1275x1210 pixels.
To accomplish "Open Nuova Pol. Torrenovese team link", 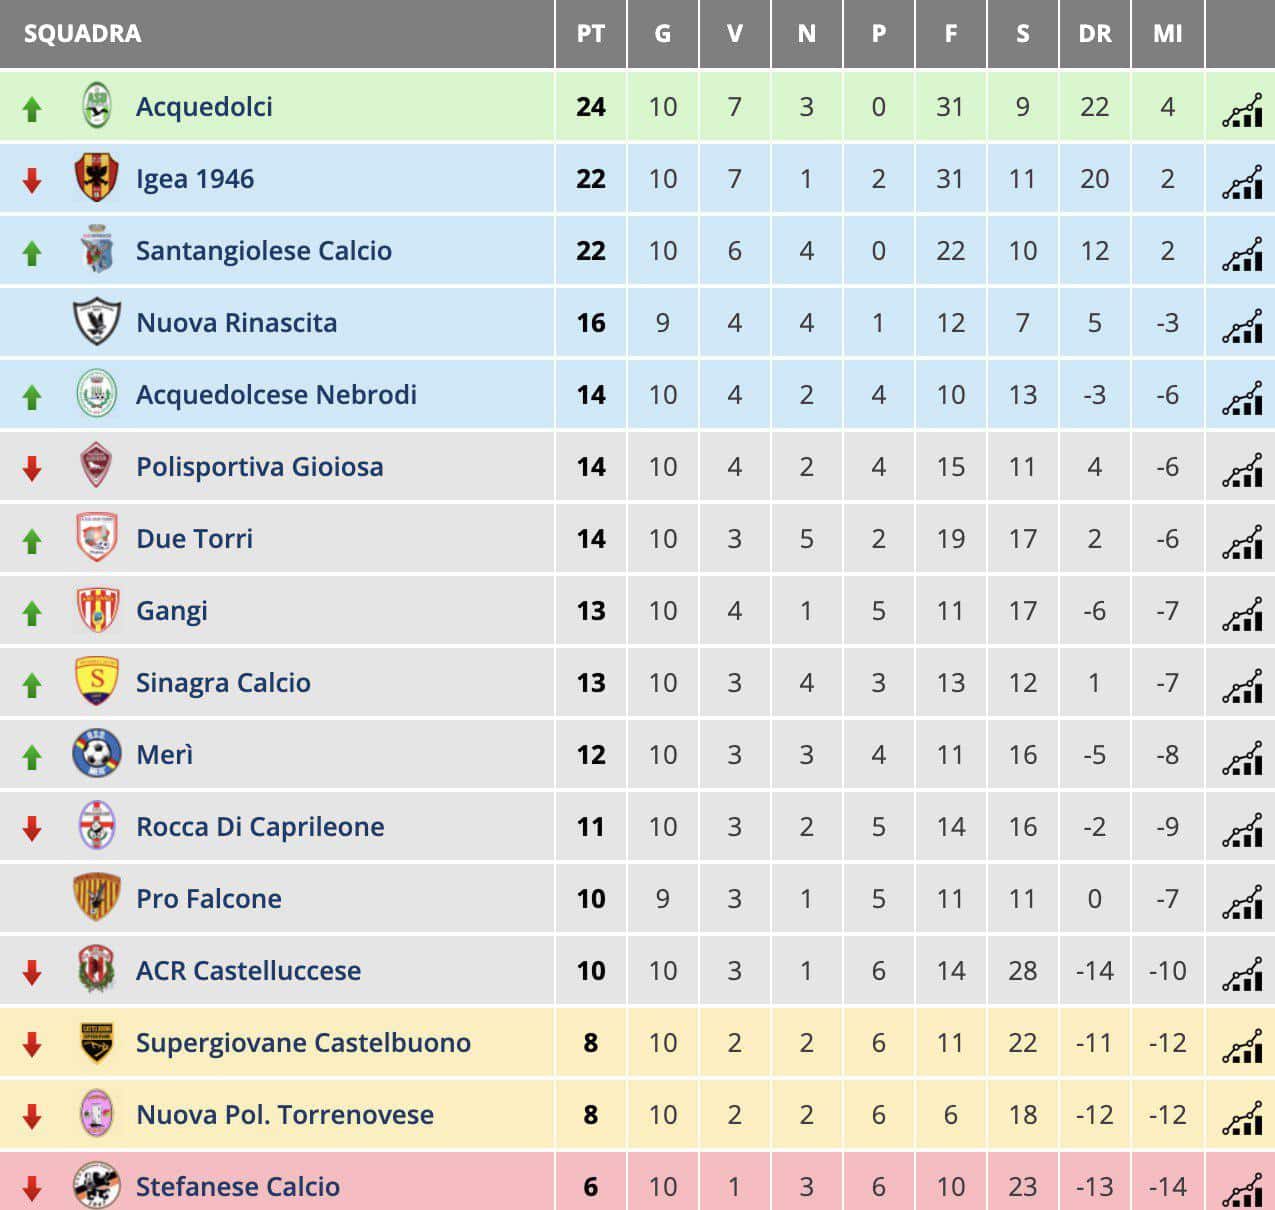I will 285,1115.
